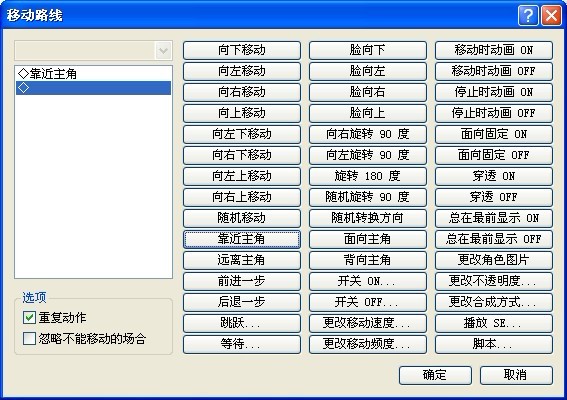Screen dimensions: 567x400
Task: Select the 向左移动 command
Action: [242, 71]
